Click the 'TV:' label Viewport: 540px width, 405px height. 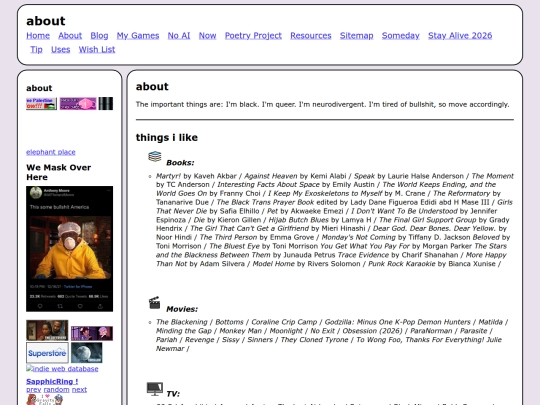pyautogui.click(x=173, y=394)
